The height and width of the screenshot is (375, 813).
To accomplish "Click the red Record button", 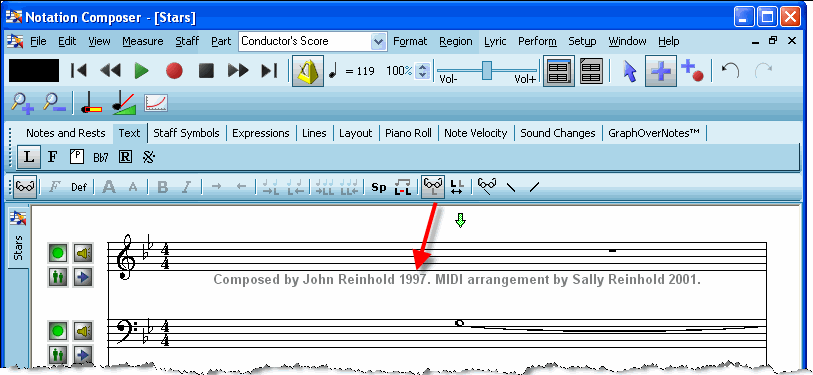I will point(174,71).
